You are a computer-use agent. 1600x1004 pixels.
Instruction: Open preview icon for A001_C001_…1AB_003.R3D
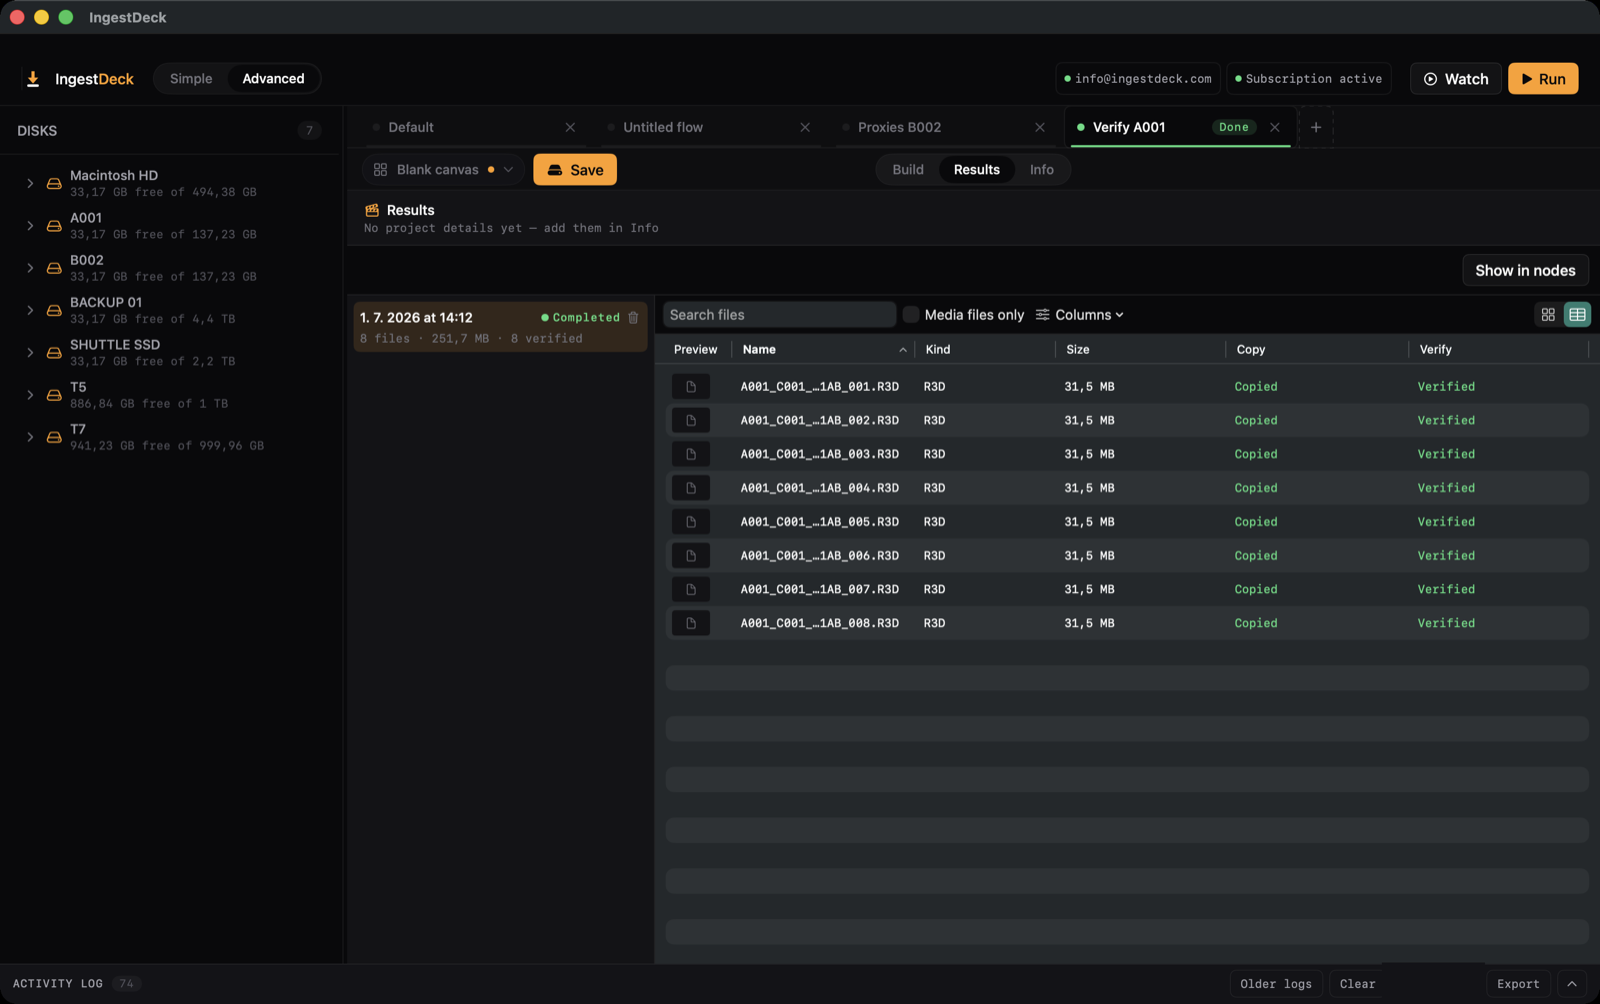[x=691, y=454]
